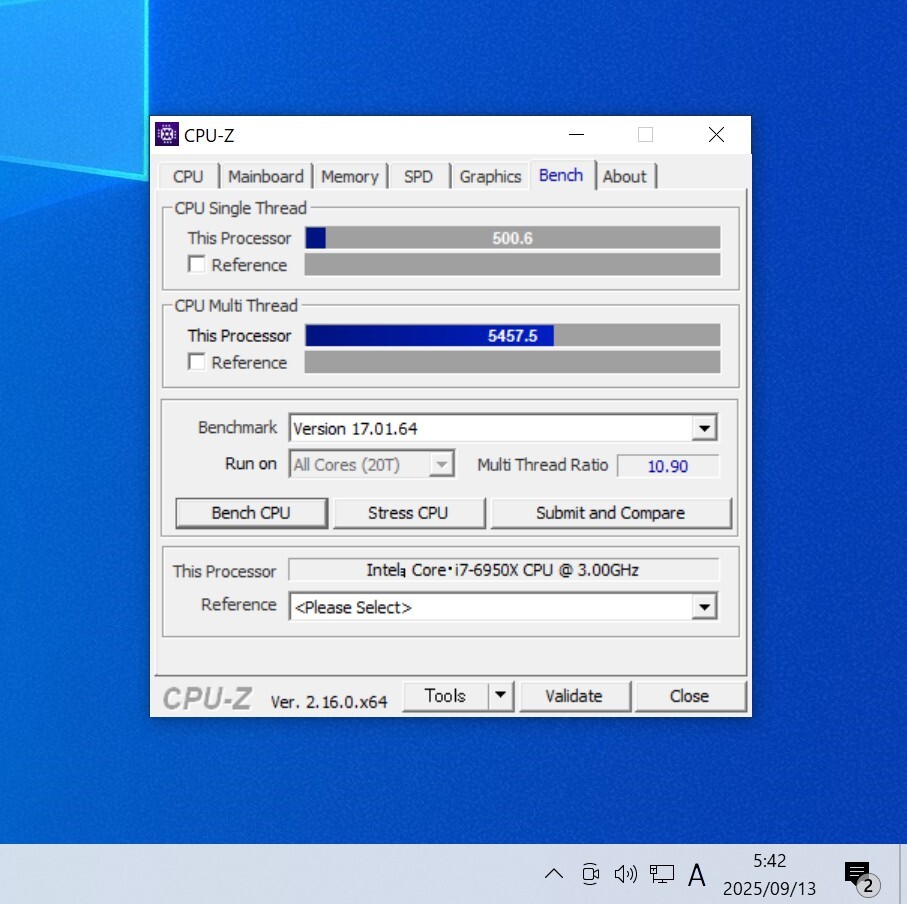Enable the Multi Thread Reference checkbox
The width and height of the screenshot is (907, 904).
pyautogui.click(x=197, y=362)
